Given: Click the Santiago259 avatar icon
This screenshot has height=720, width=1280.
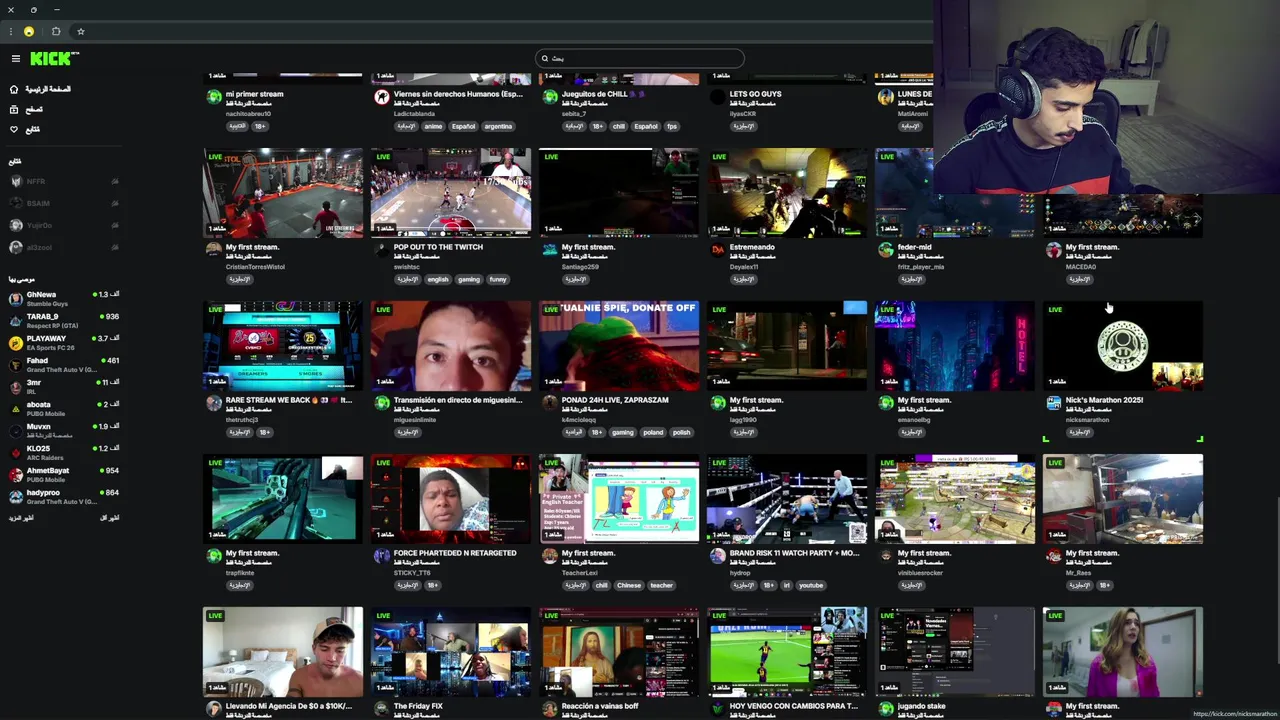Looking at the screenshot, I should tap(550, 250).
